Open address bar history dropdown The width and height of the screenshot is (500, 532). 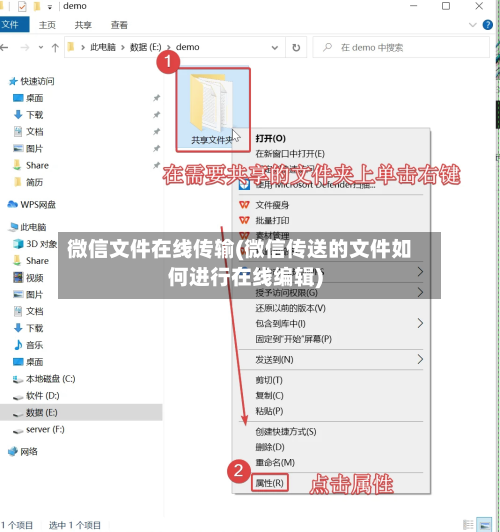pos(275,48)
